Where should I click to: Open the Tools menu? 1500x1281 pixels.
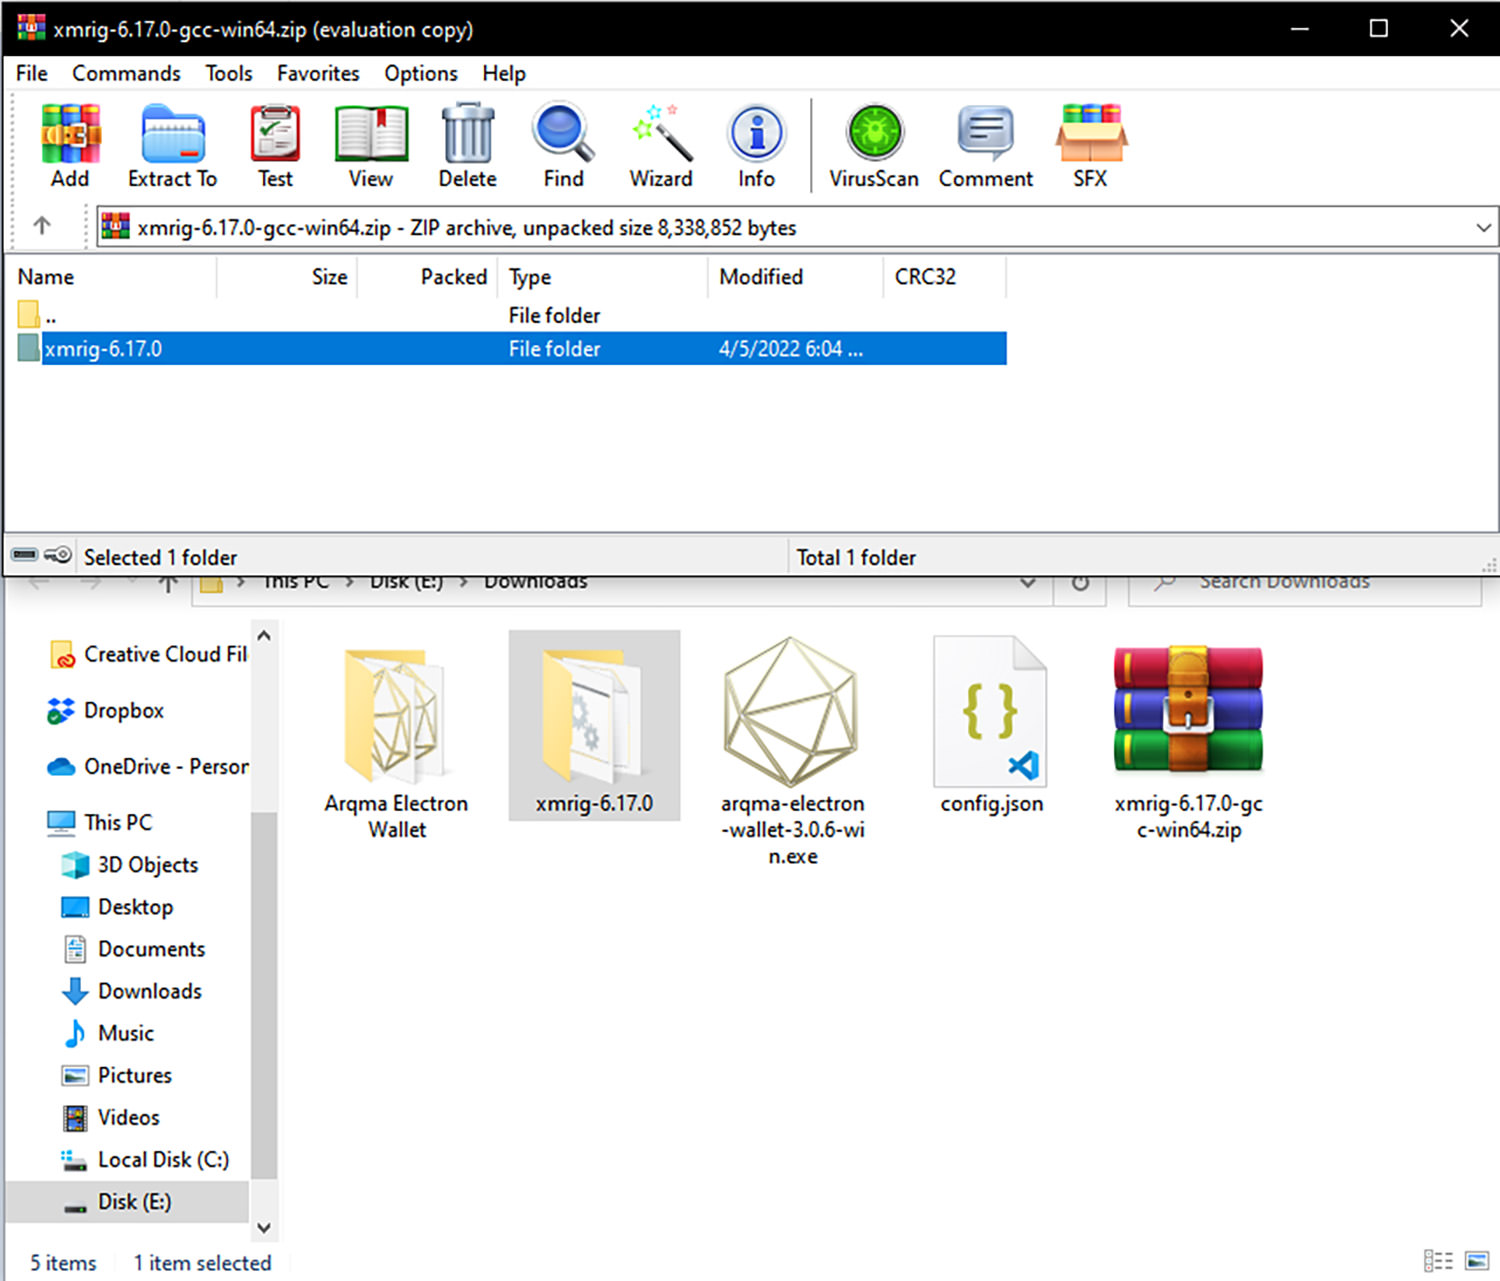pos(229,73)
